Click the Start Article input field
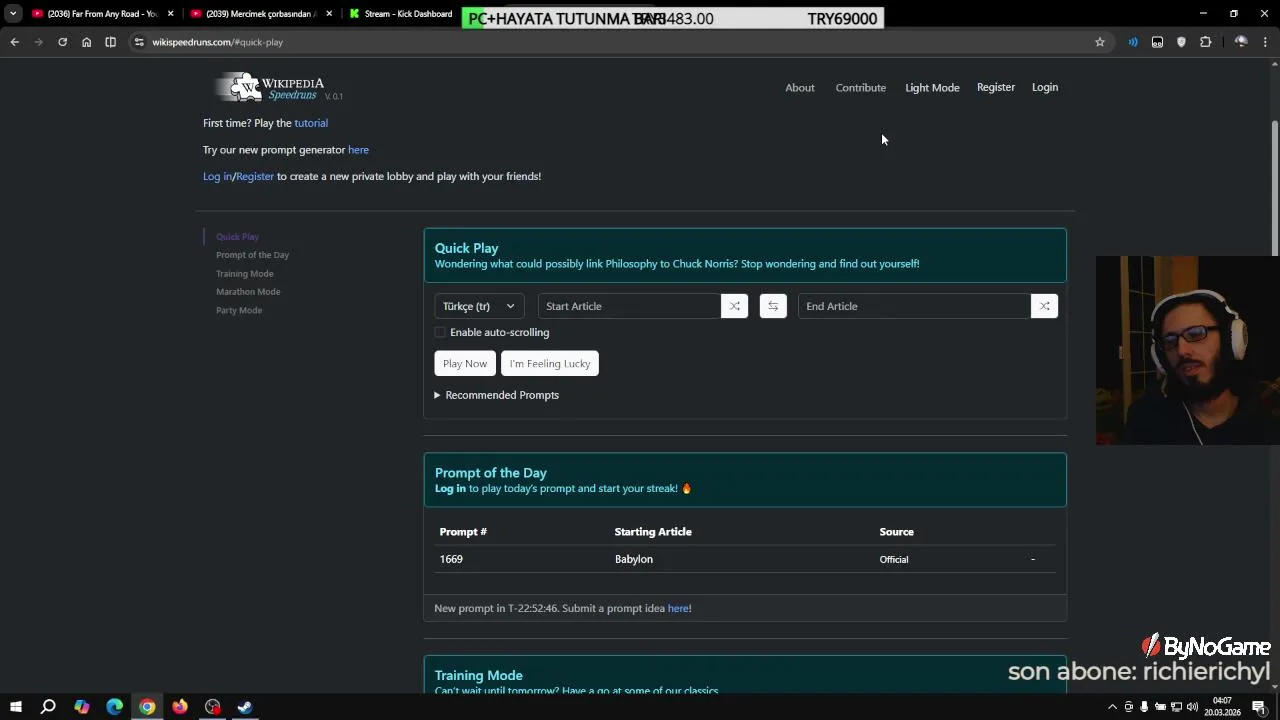The height and width of the screenshot is (720, 1280). 629,306
